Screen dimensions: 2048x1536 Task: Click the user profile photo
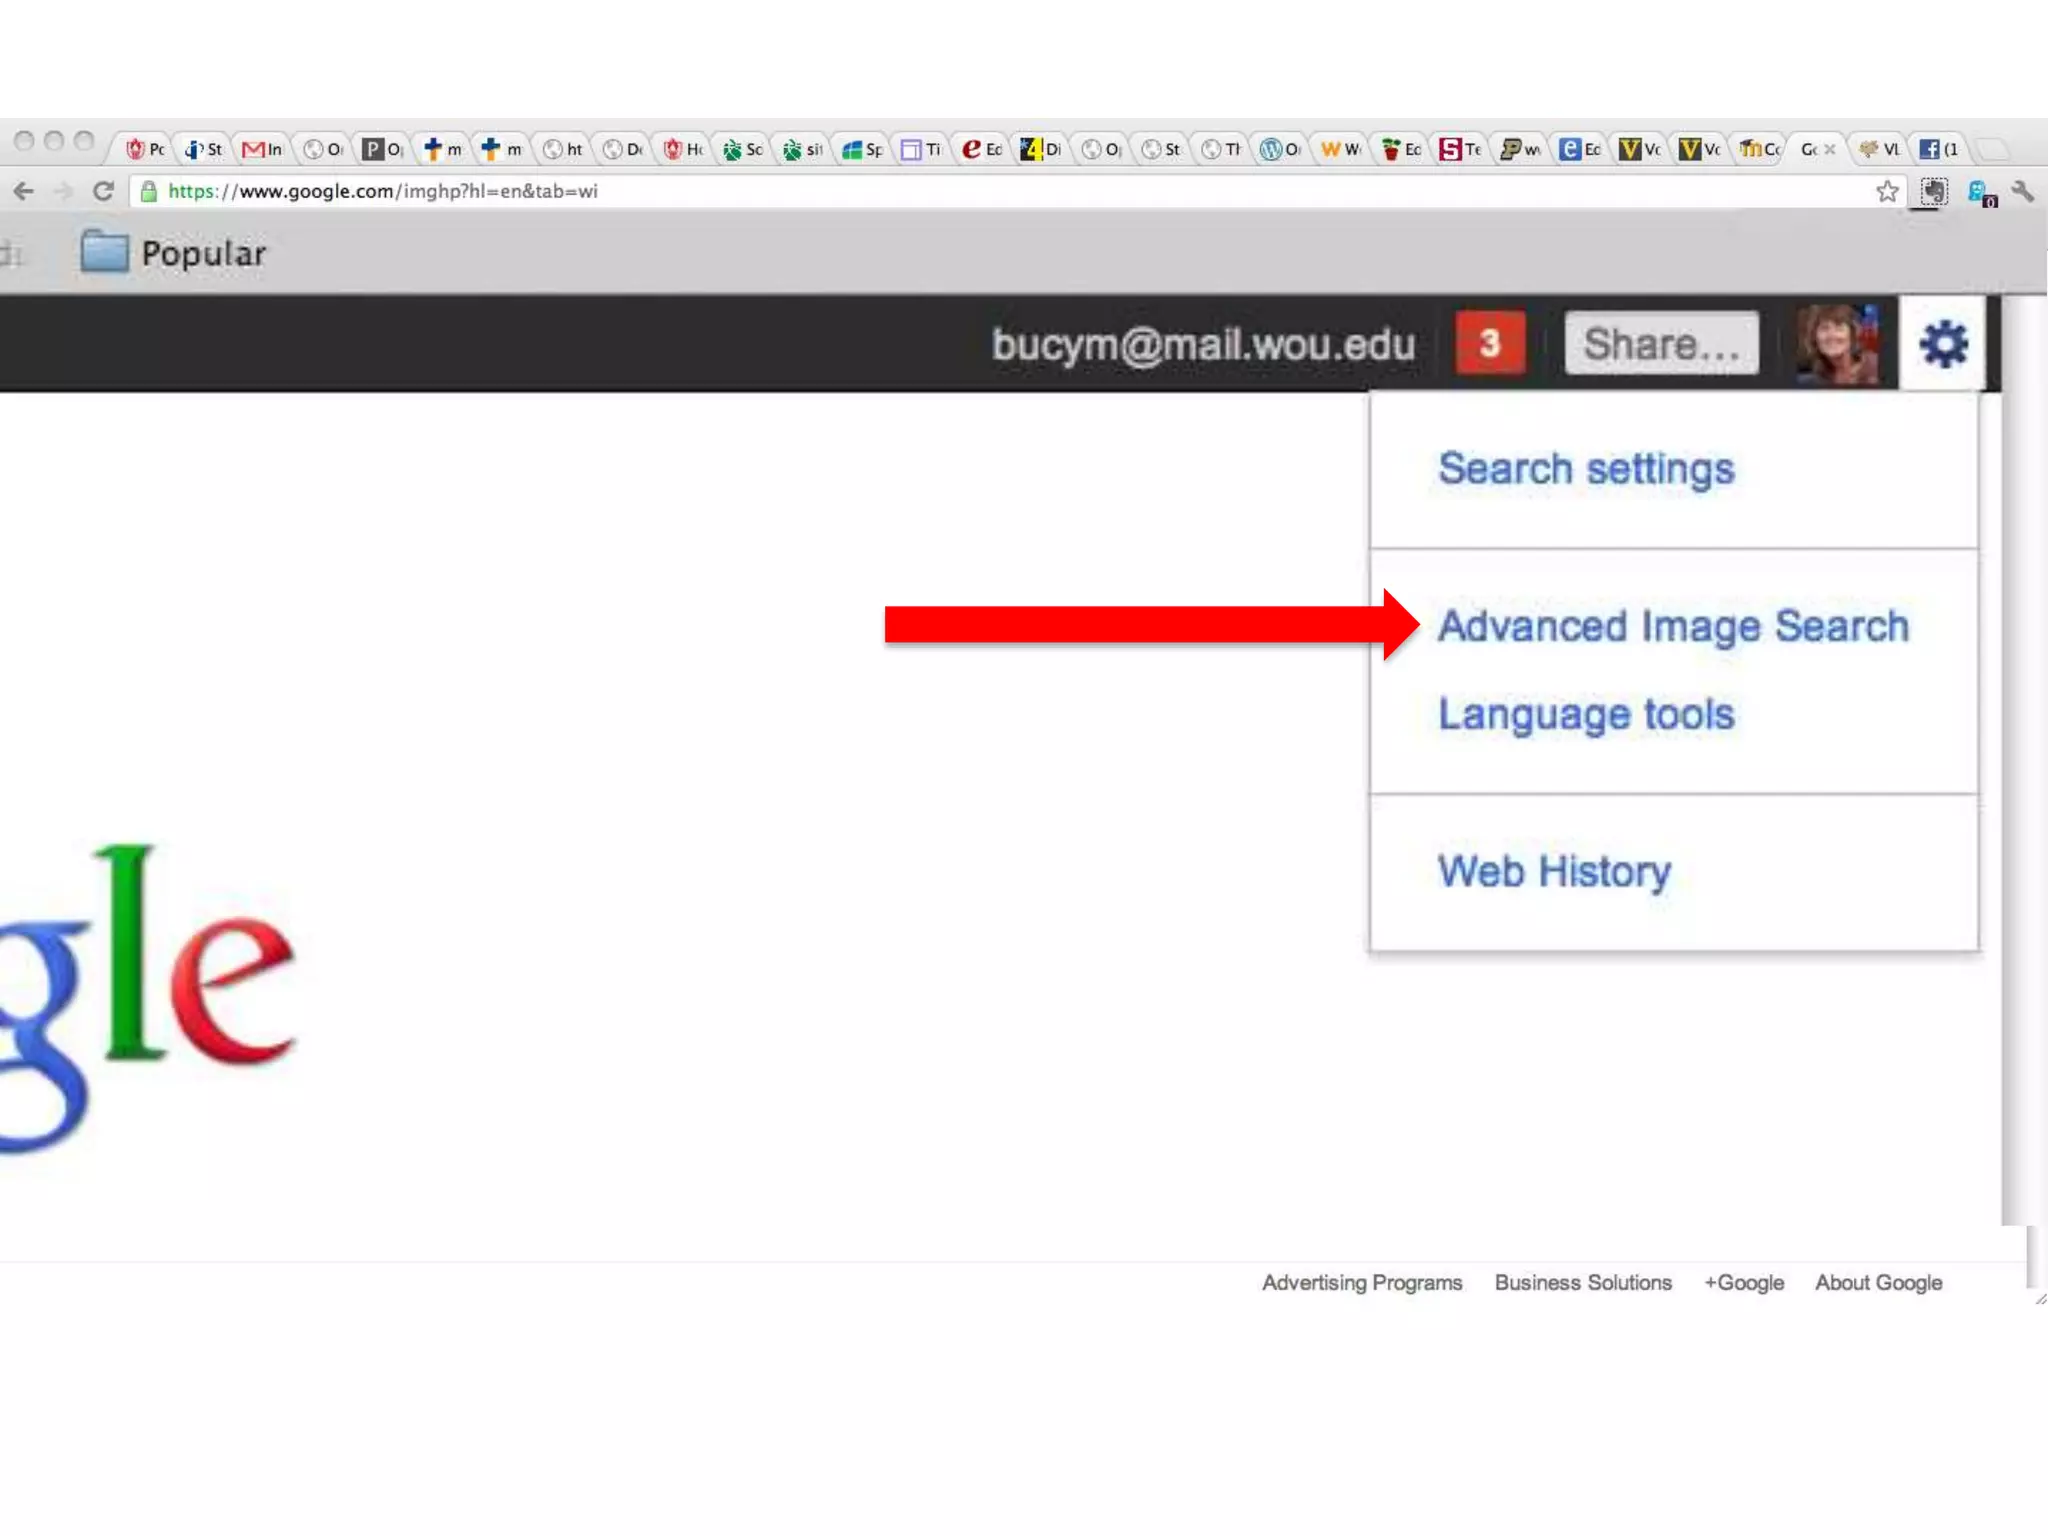(1837, 344)
